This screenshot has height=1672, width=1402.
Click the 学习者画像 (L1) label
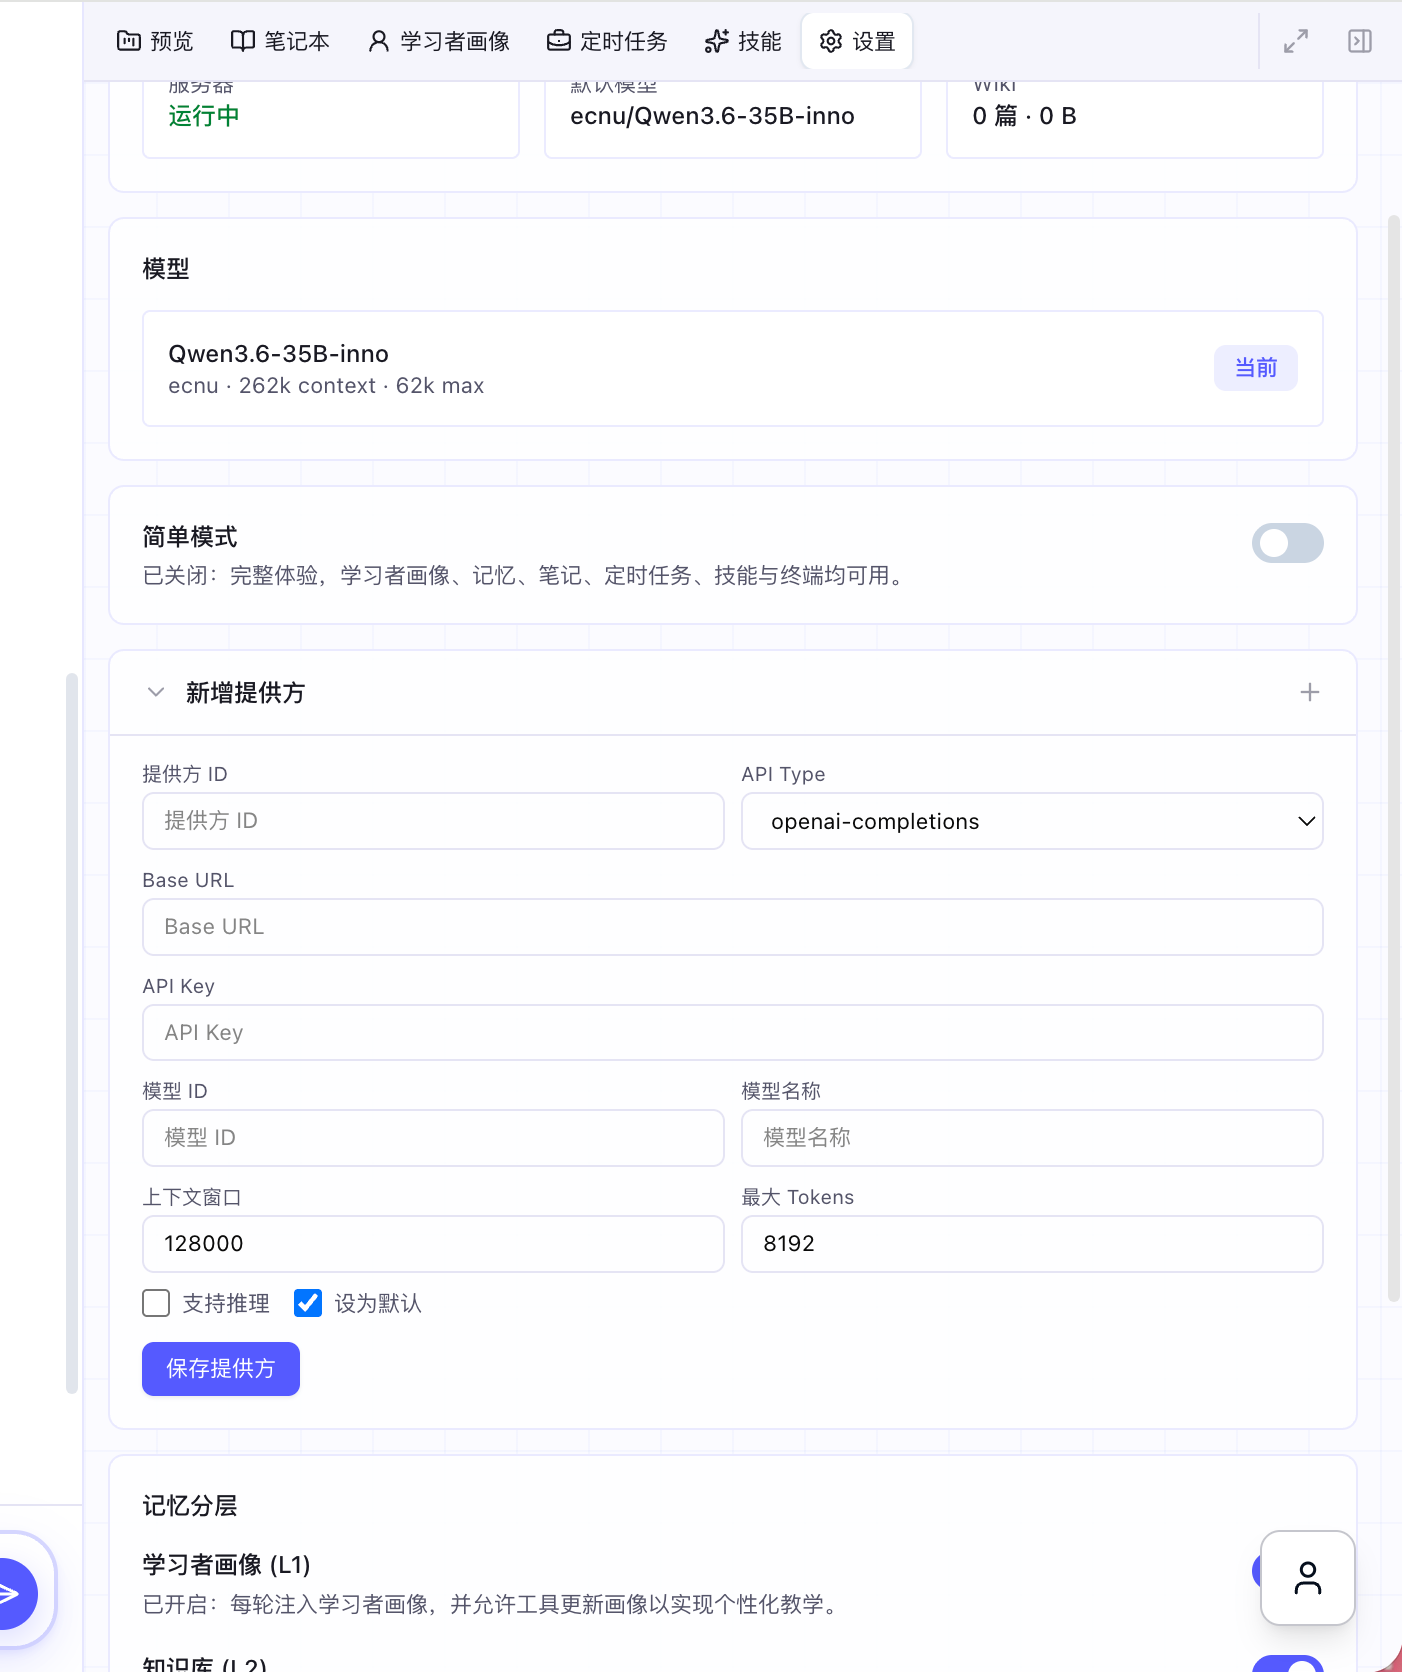227,1565
